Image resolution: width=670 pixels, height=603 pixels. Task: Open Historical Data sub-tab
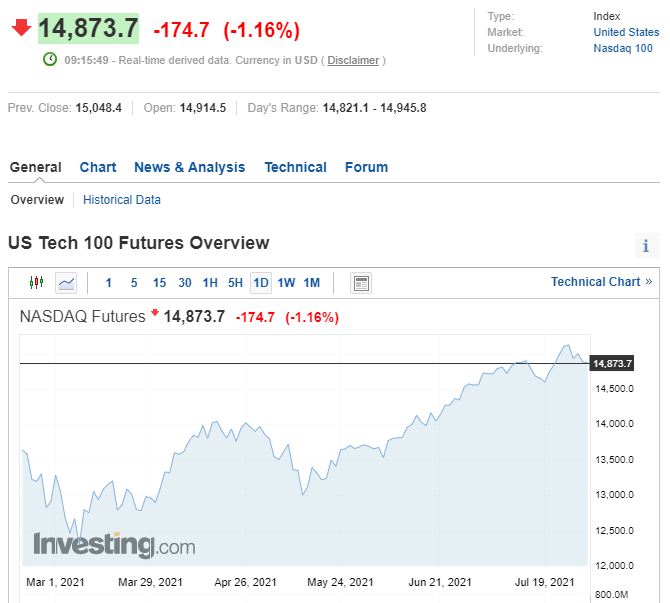pyautogui.click(x=122, y=199)
